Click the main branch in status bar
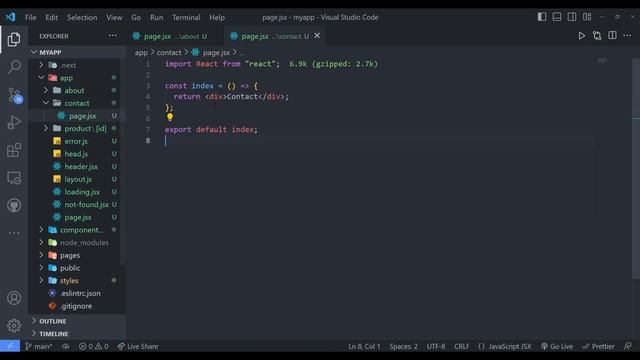Image resolution: width=640 pixels, height=360 pixels. [x=39, y=346]
